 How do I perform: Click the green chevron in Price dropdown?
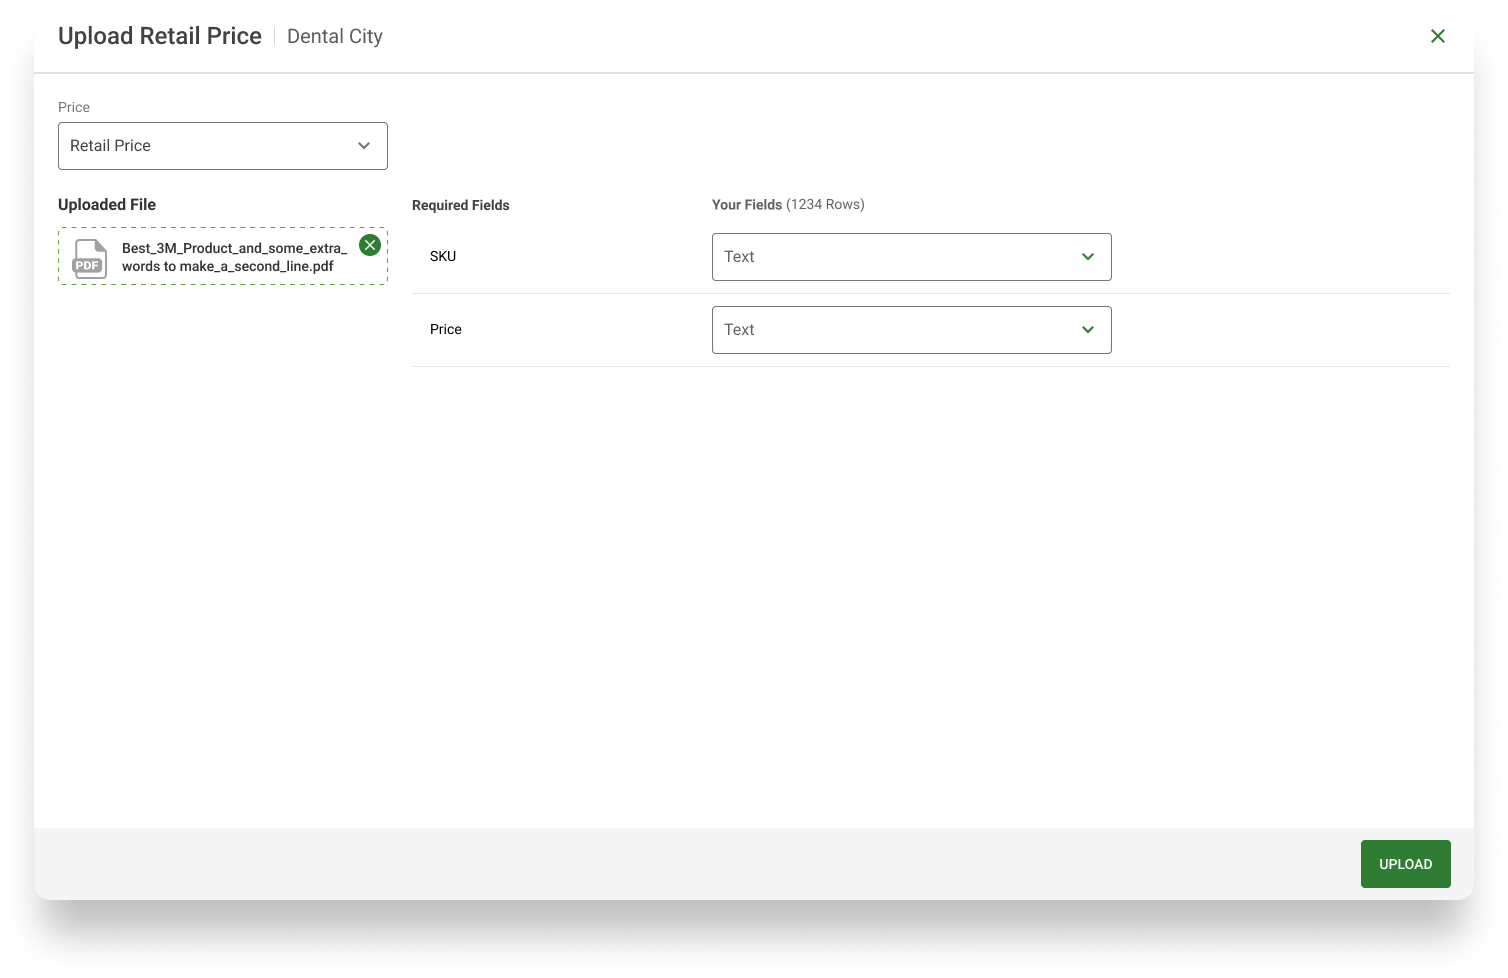pyautogui.click(x=1088, y=330)
